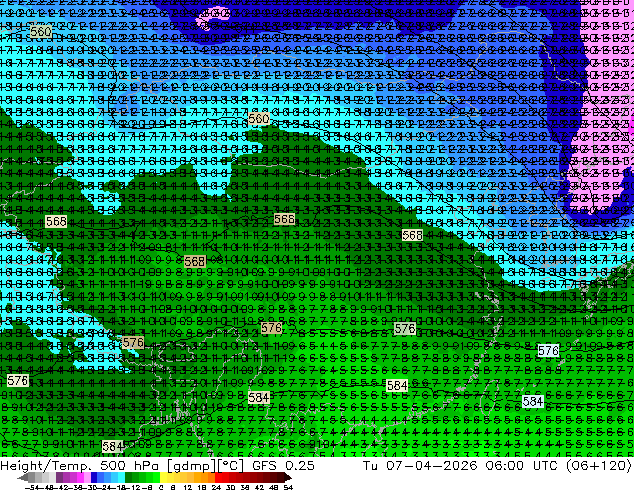The image size is (634, 490).
Task: Select the dark blue legend swatch after -30
Action: [94, 477]
